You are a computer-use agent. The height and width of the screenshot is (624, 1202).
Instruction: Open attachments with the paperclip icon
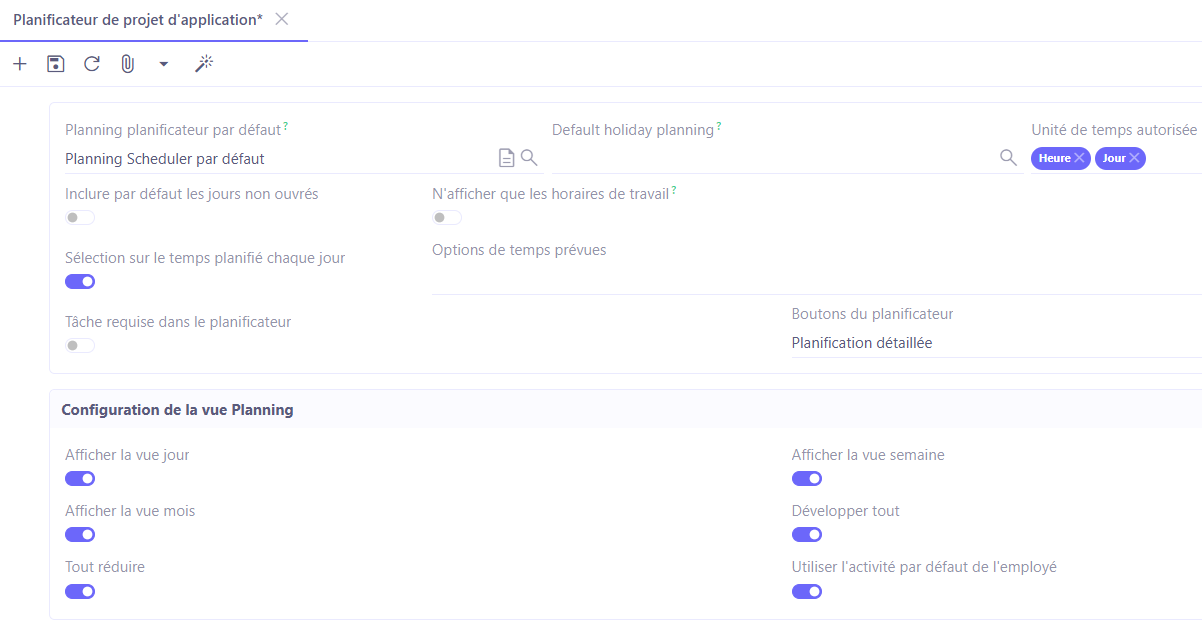point(128,64)
